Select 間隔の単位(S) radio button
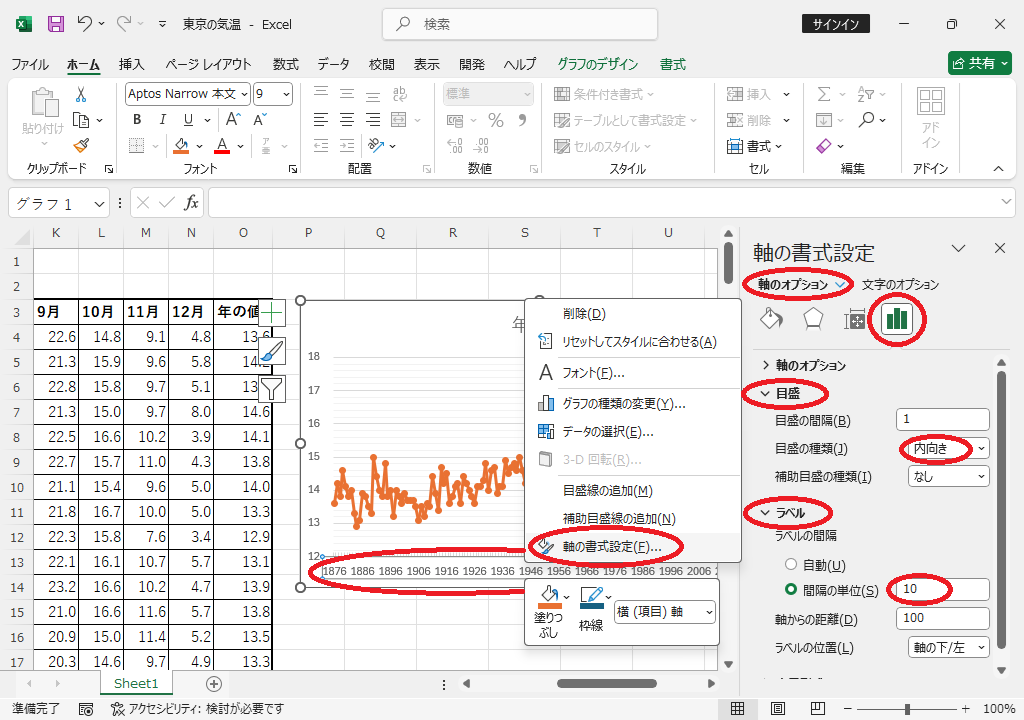The image size is (1024, 720). pos(791,589)
